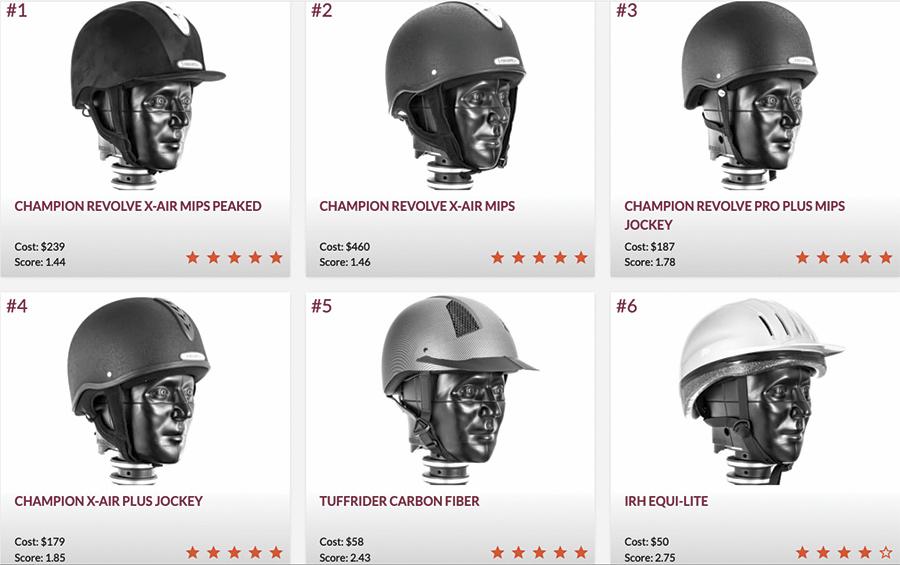Screen dimensions: 900x565
Task: Open the Champion Revolve X-Air MIPS title link
Action: tap(417, 206)
